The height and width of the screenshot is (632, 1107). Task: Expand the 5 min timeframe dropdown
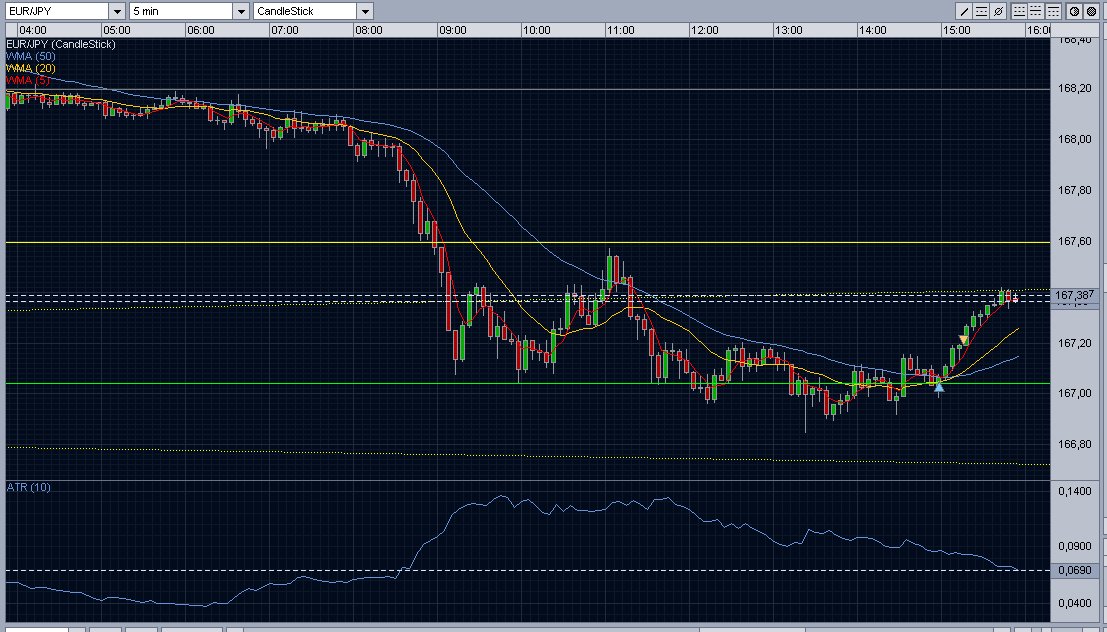click(x=241, y=11)
